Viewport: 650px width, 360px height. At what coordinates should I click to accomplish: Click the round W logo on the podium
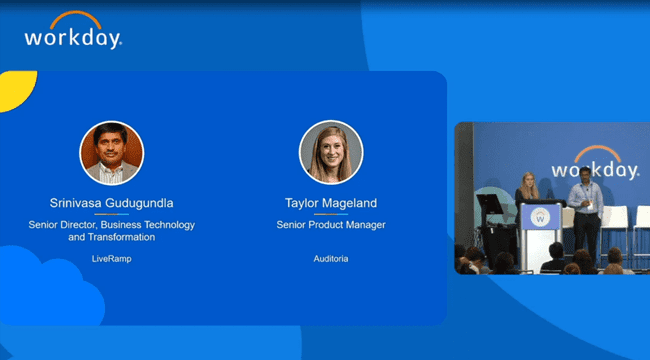pos(540,217)
